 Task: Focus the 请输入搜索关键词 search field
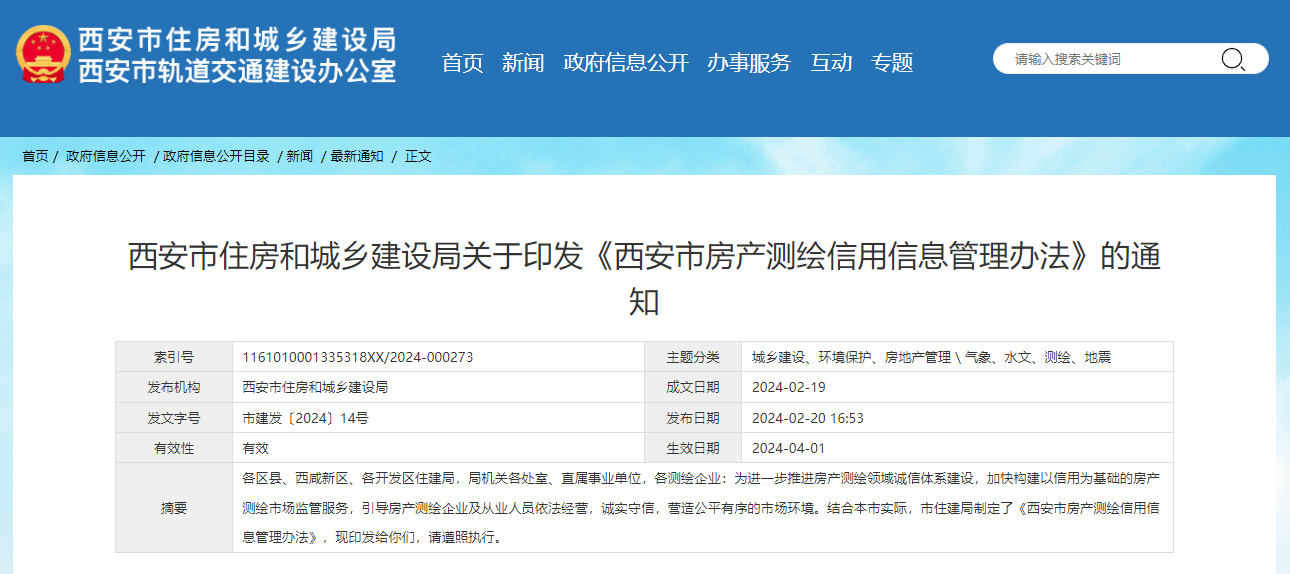(x=1110, y=59)
